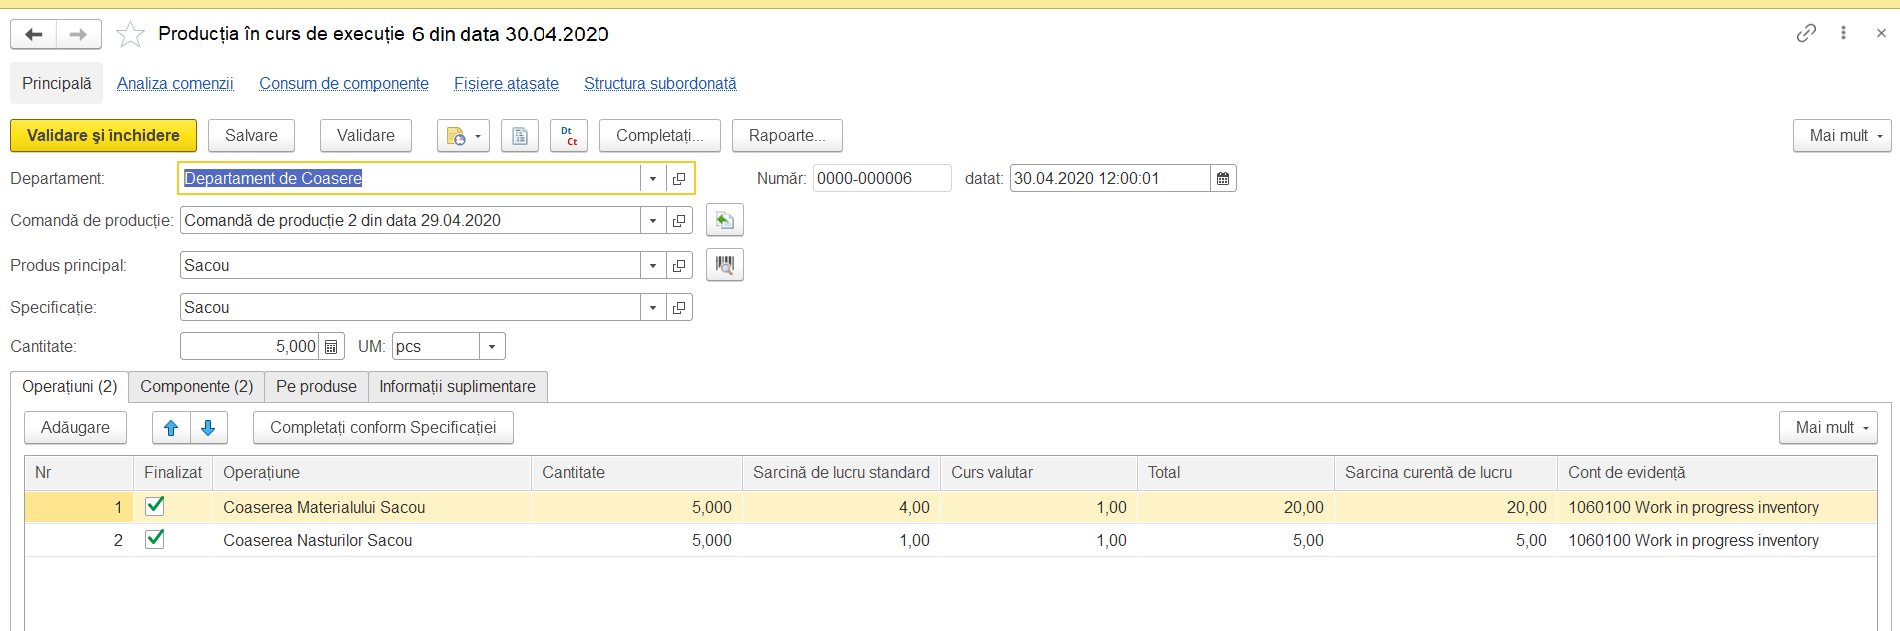Image resolution: width=1900 pixels, height=631 pixels.
Task: Copy link to this document
Action: [1806, 33]
